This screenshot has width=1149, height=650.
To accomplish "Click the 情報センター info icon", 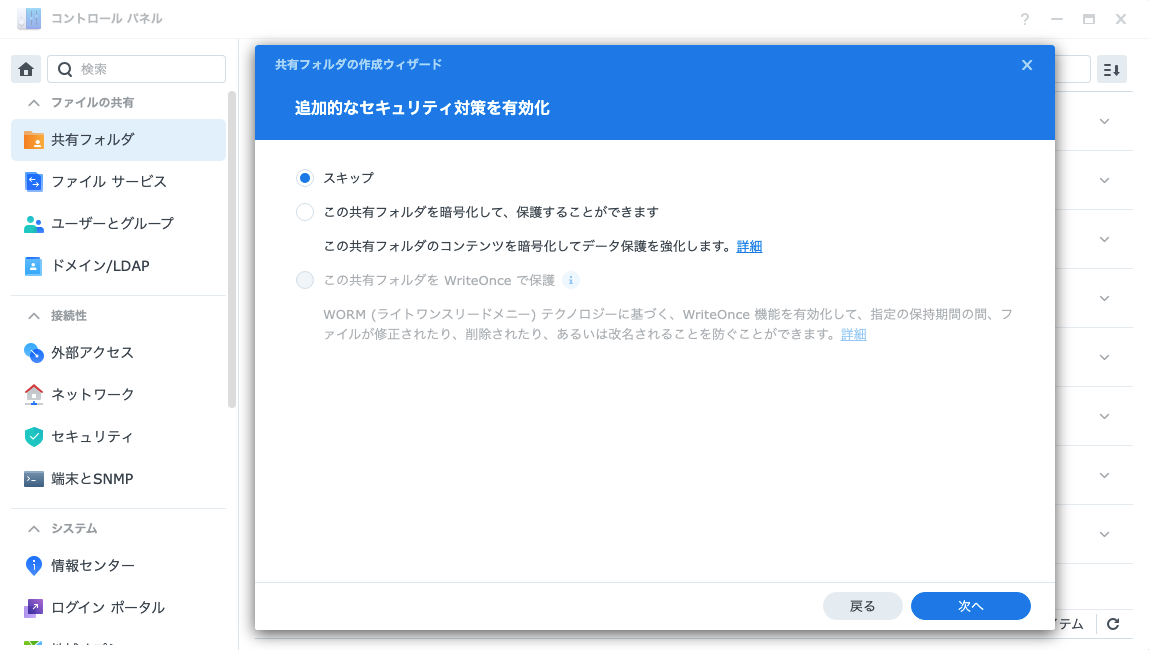I will click(33, 566).
